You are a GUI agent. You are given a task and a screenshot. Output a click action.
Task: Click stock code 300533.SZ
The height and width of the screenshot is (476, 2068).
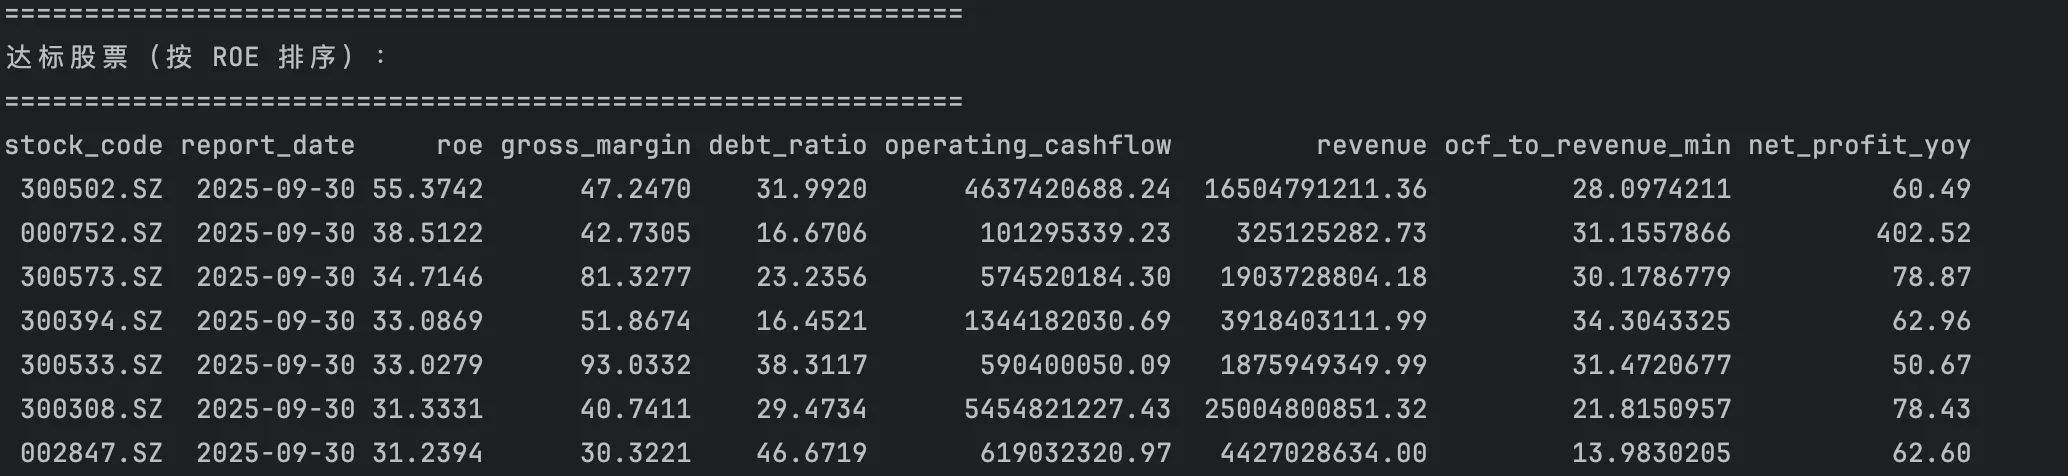tap(91, 366)
